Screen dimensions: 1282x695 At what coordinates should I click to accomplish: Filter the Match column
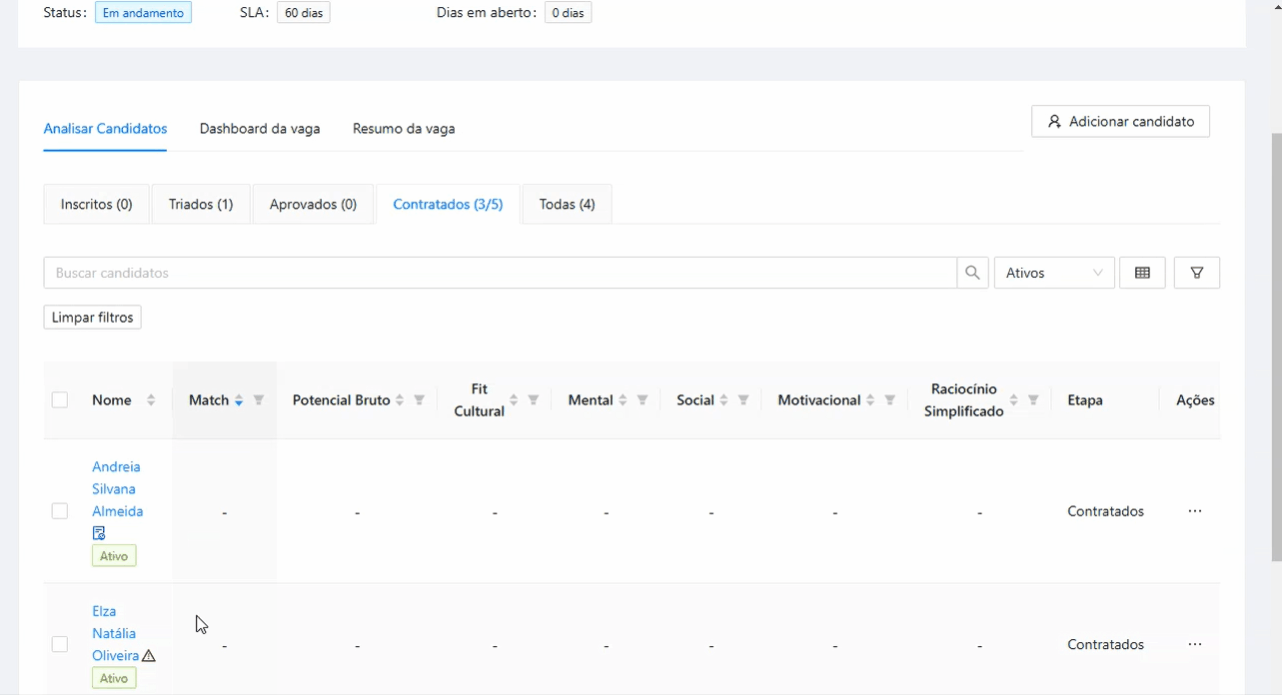(x=259, y=400)
